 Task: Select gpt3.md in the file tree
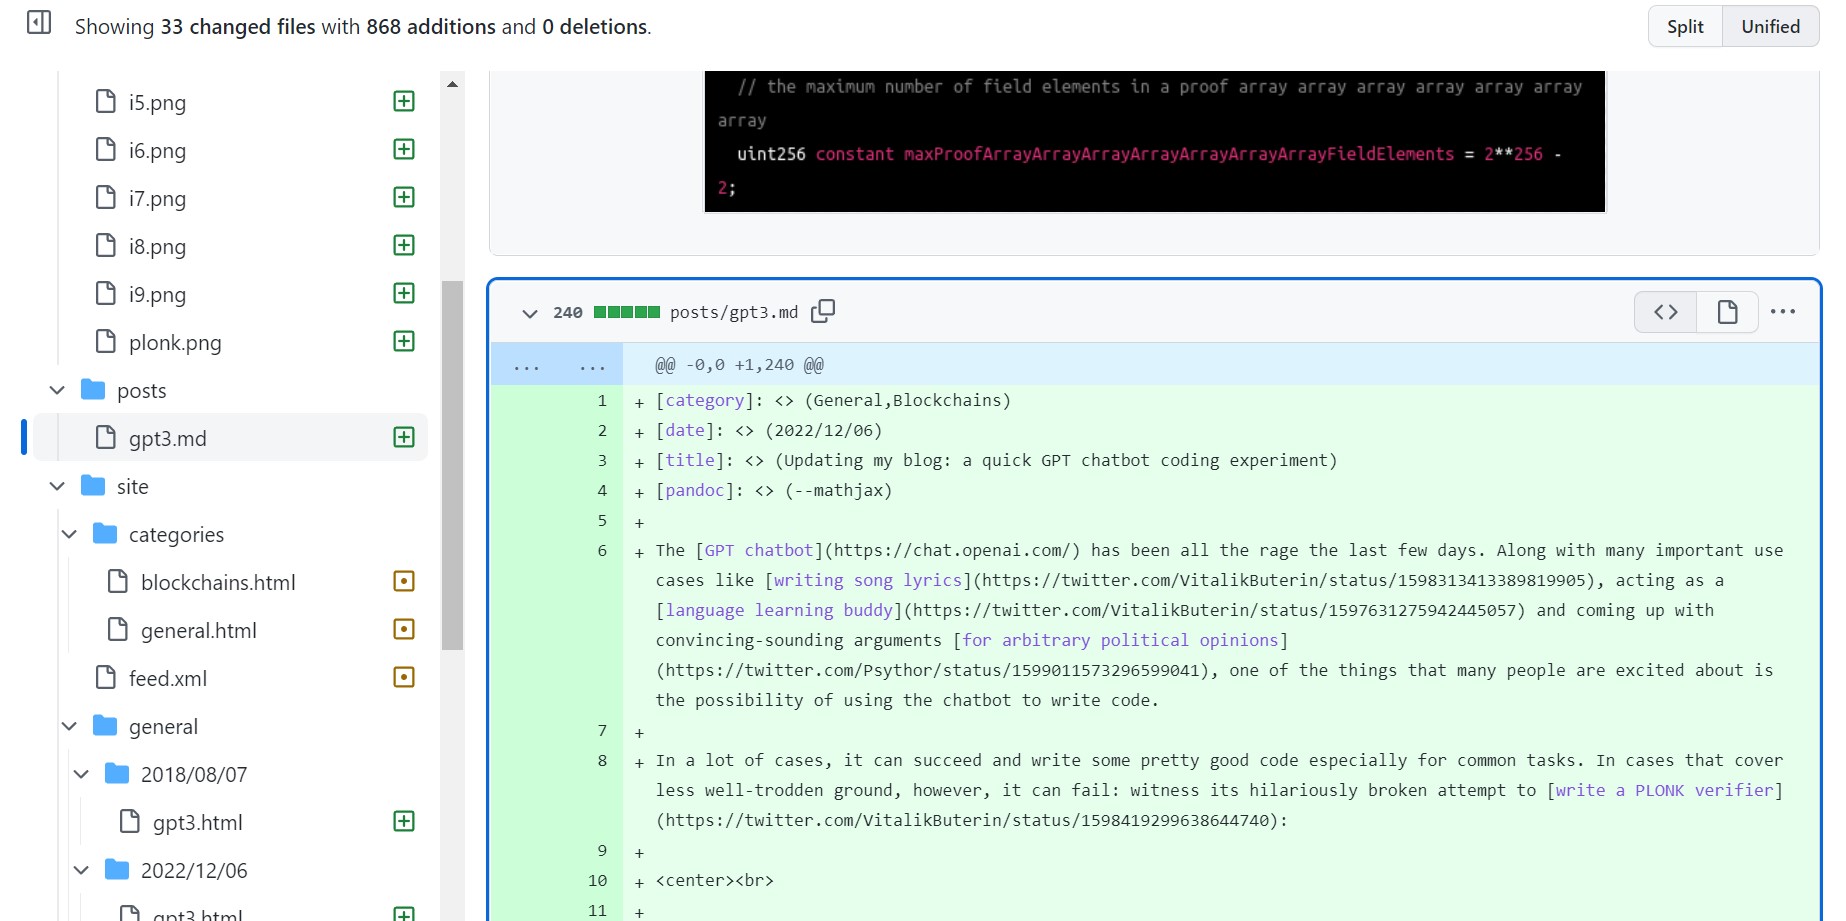coord(166,437)
